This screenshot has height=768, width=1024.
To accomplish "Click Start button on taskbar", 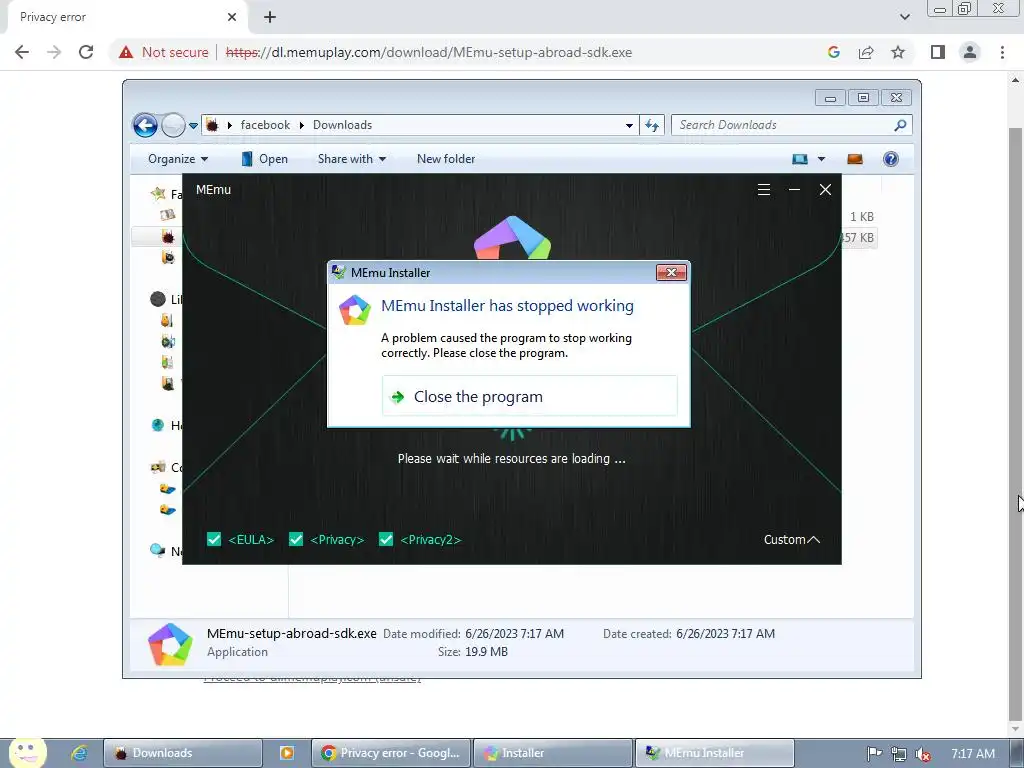I will pyautogui.click(x=27, y=753).
